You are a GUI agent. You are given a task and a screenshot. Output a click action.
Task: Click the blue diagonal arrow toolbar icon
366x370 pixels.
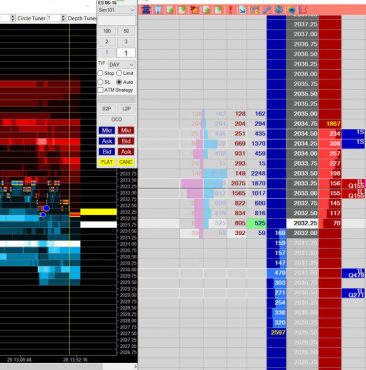point(242,10)
